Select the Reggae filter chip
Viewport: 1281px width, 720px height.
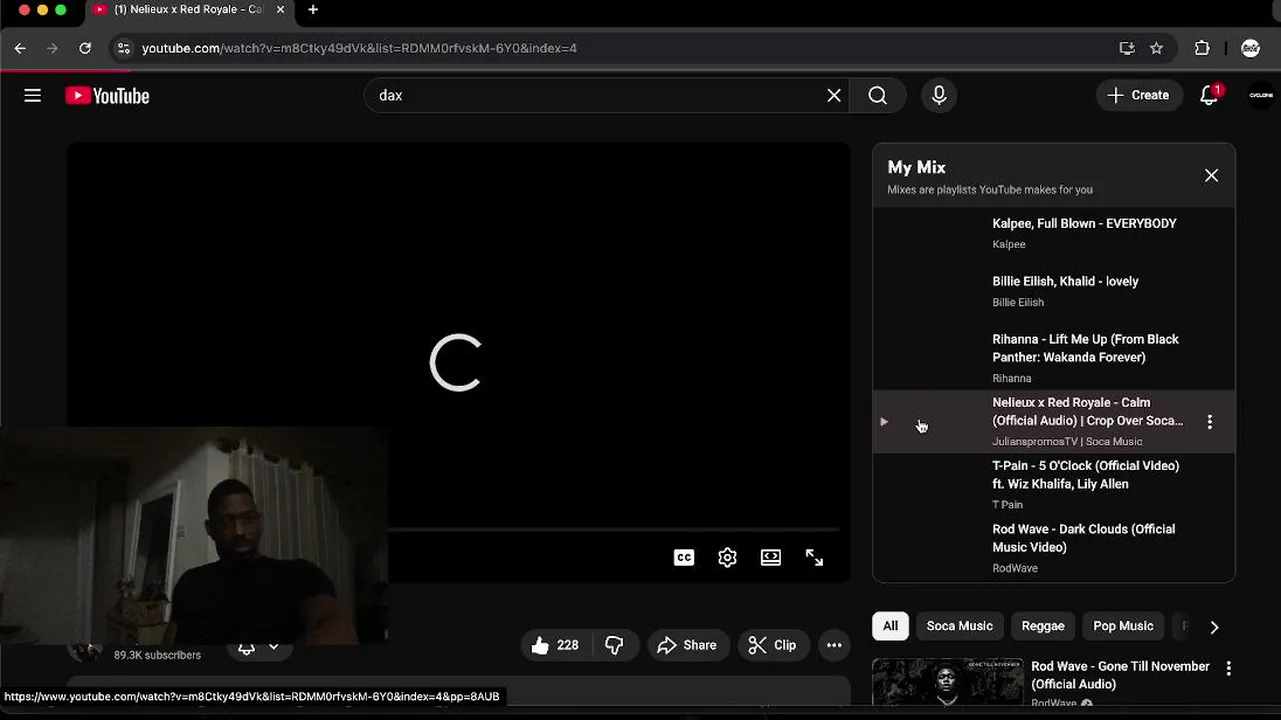click(x=1043, y=626)
